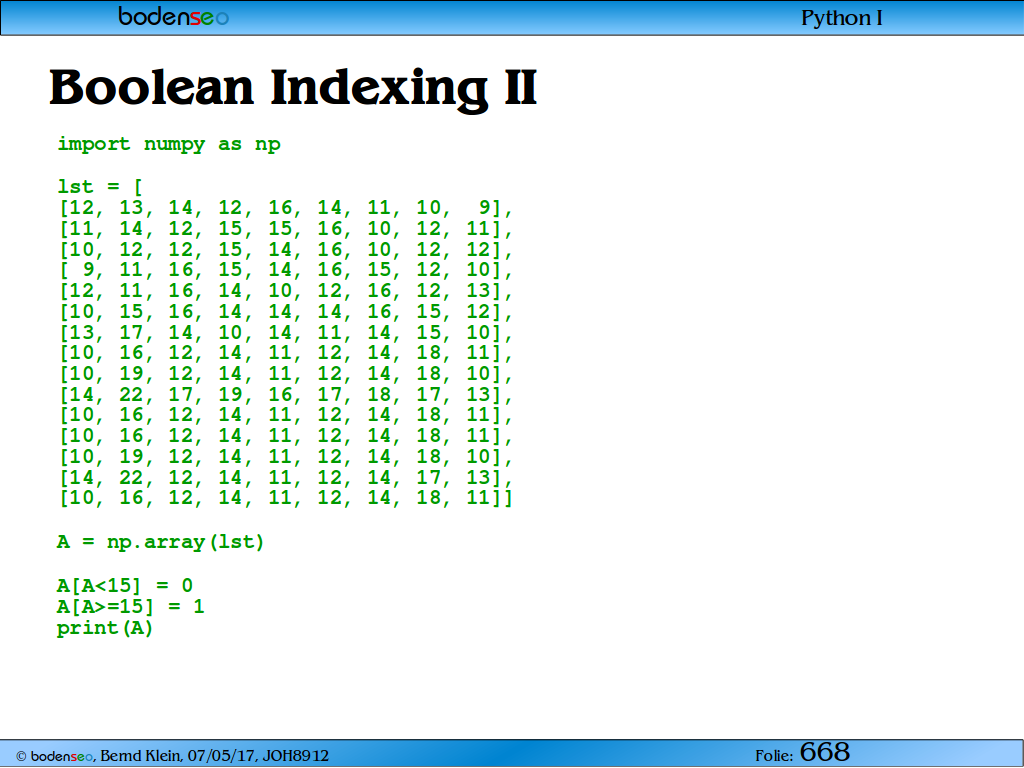
Task: Click the bodenseo logo in header
Action: pyautogui.click(x=174, y=16)
